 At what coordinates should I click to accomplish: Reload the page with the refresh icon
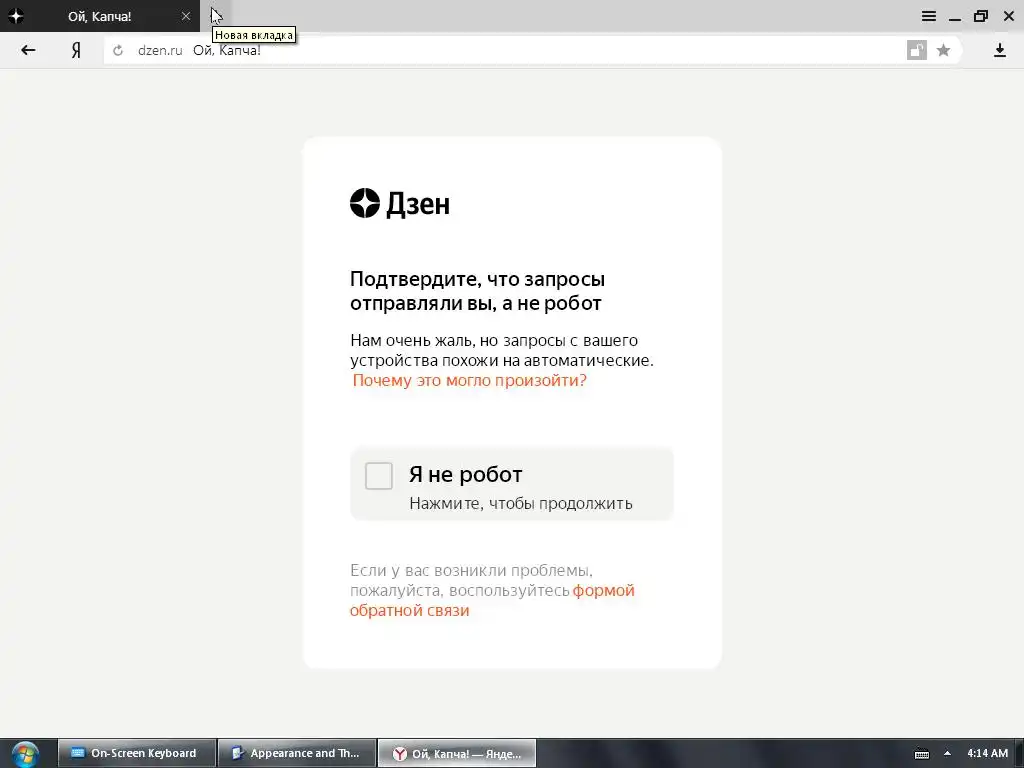tap(118, 50)
